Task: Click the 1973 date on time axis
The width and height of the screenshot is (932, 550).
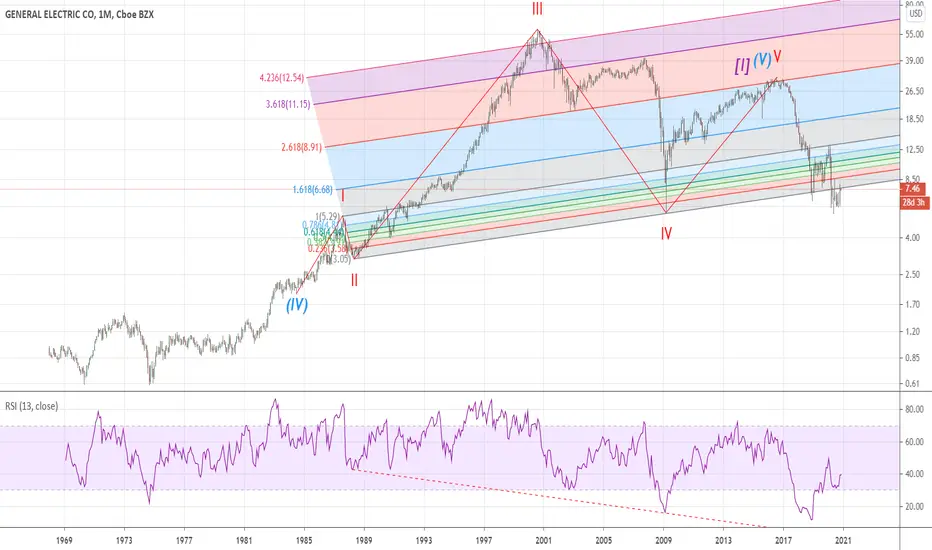Action: 124,540
